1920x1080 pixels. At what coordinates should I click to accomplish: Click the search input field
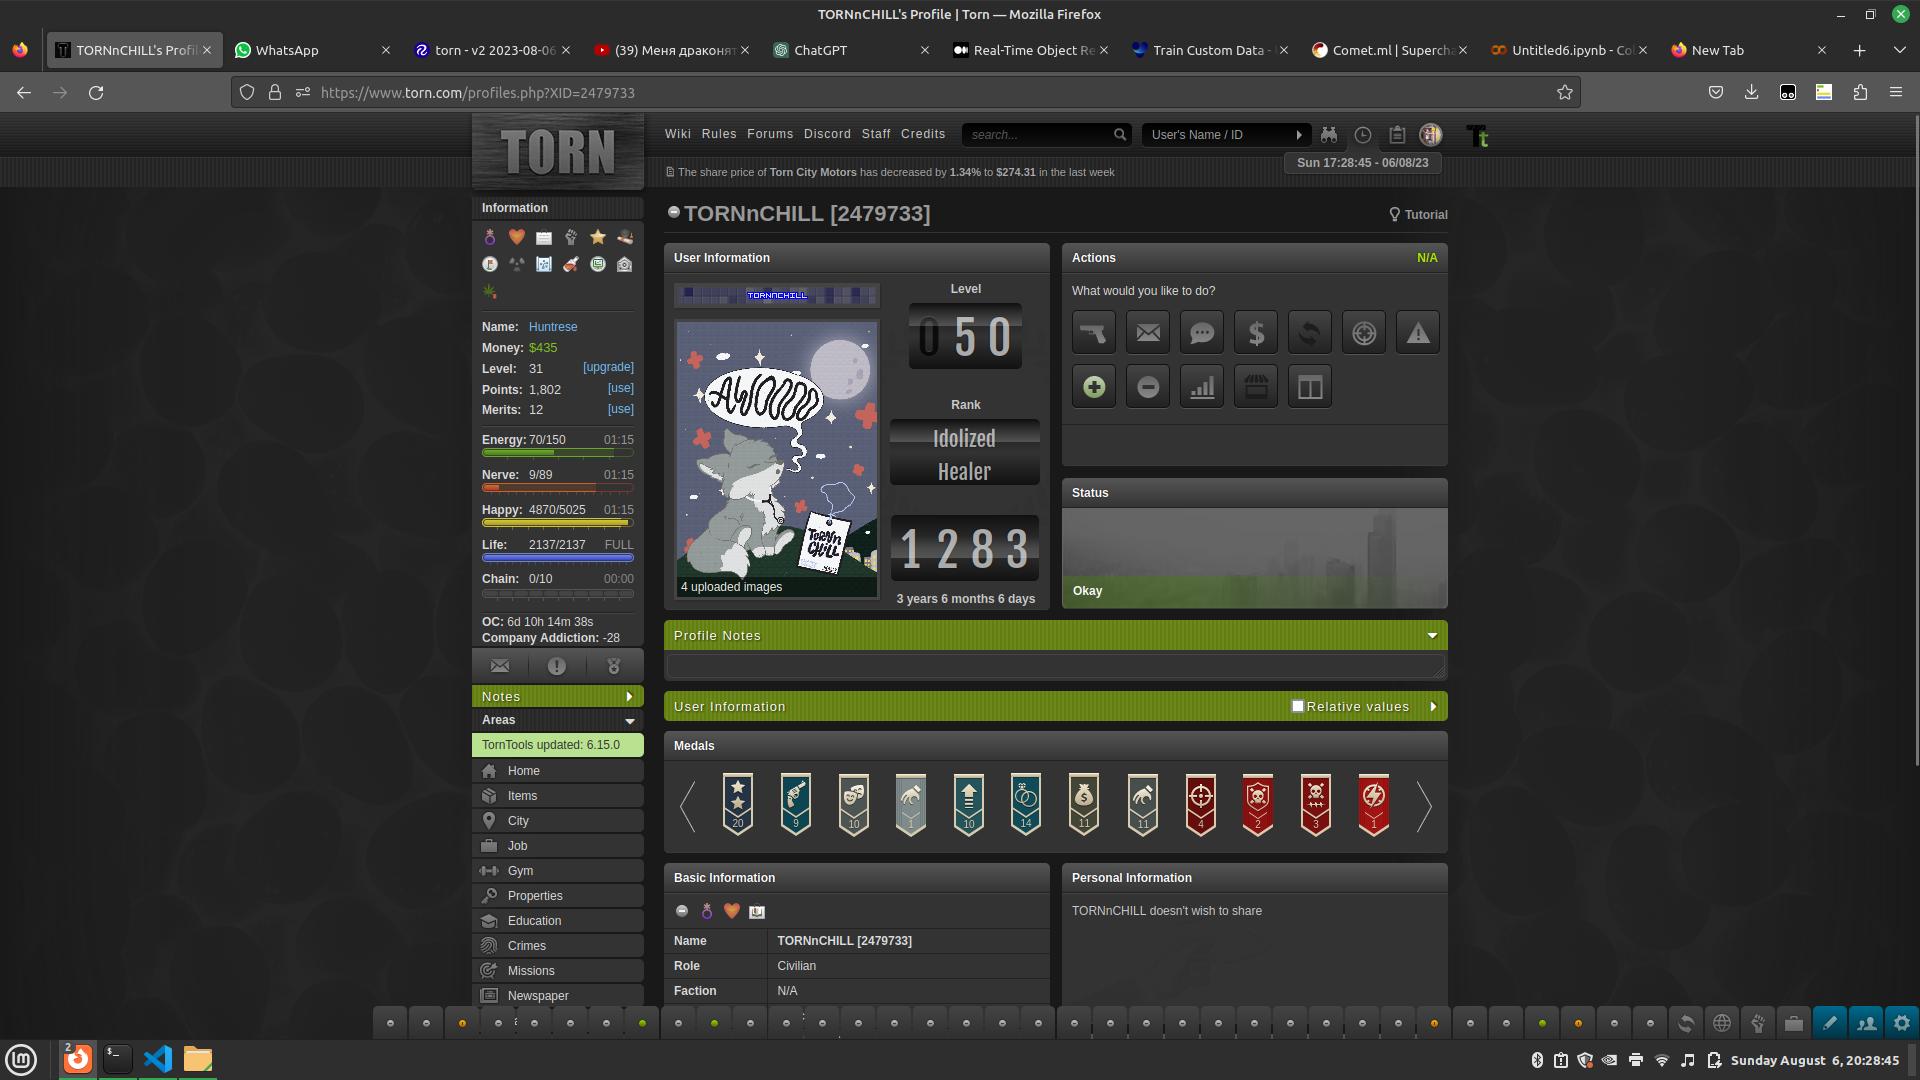point(1036,135)
